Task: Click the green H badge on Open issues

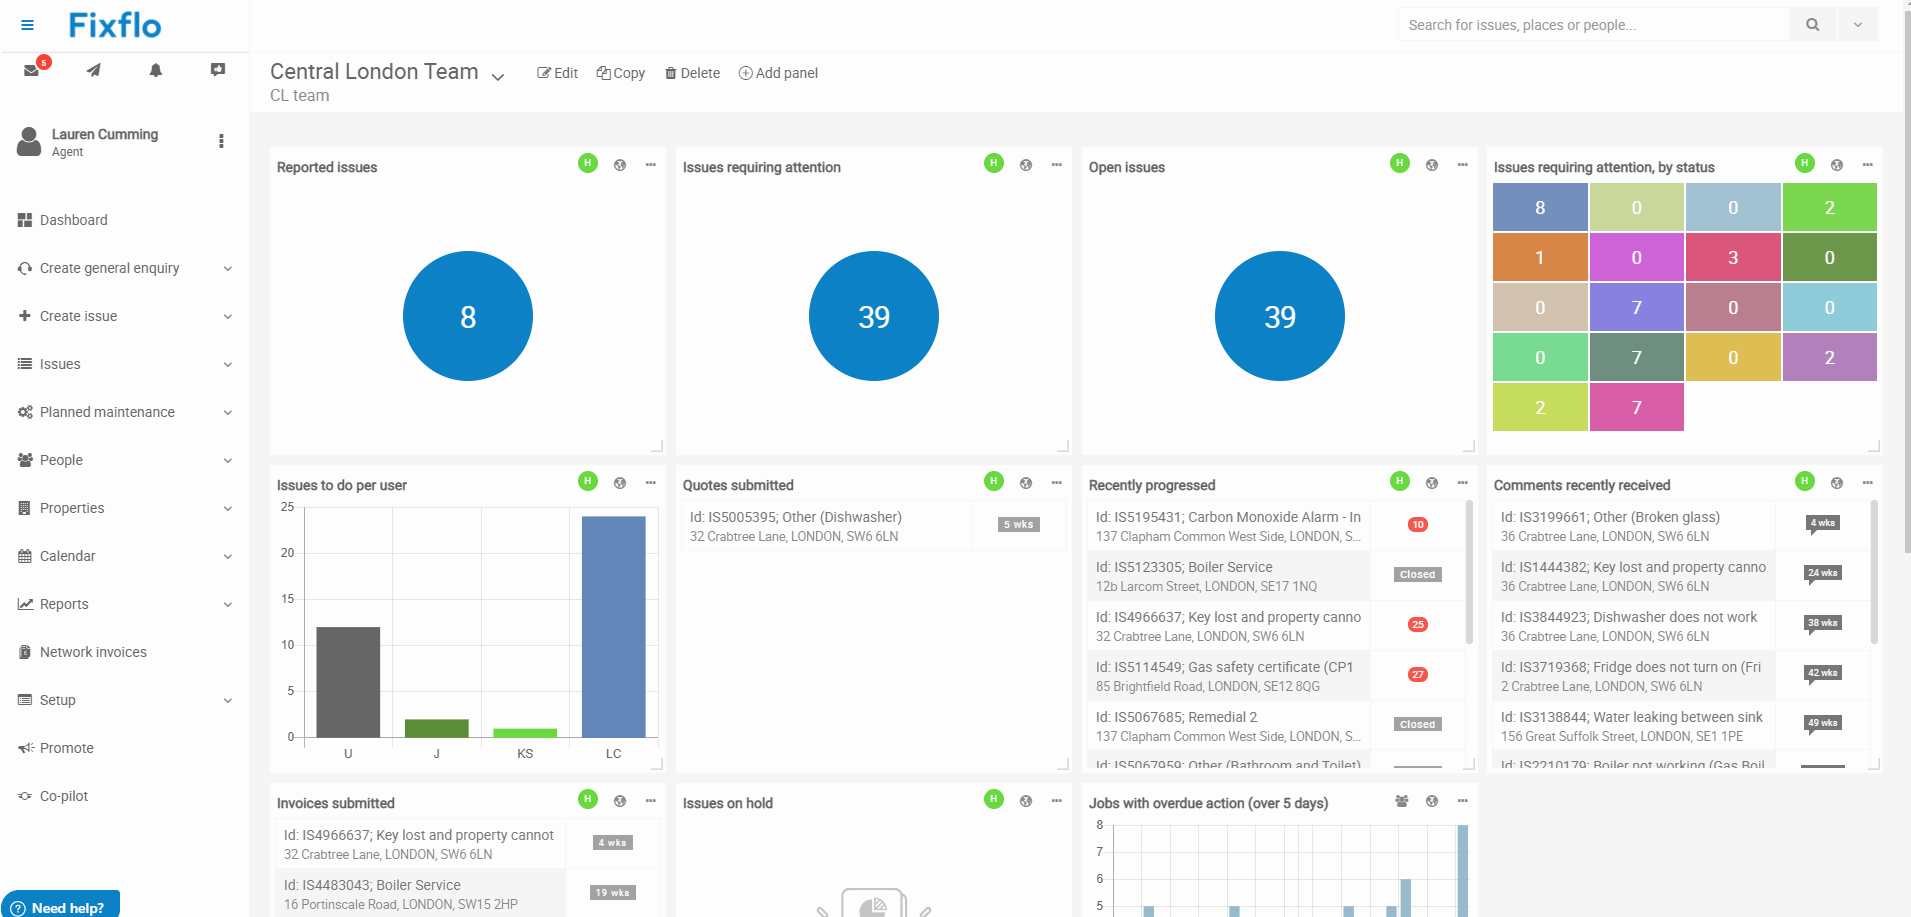Action: click(x=1399, y=164)
